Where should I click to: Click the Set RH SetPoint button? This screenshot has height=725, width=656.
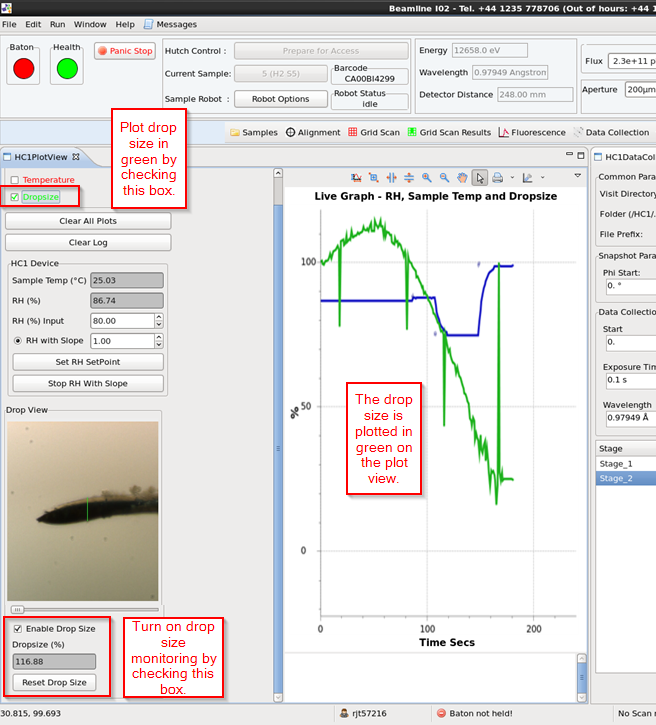[88, 362]
